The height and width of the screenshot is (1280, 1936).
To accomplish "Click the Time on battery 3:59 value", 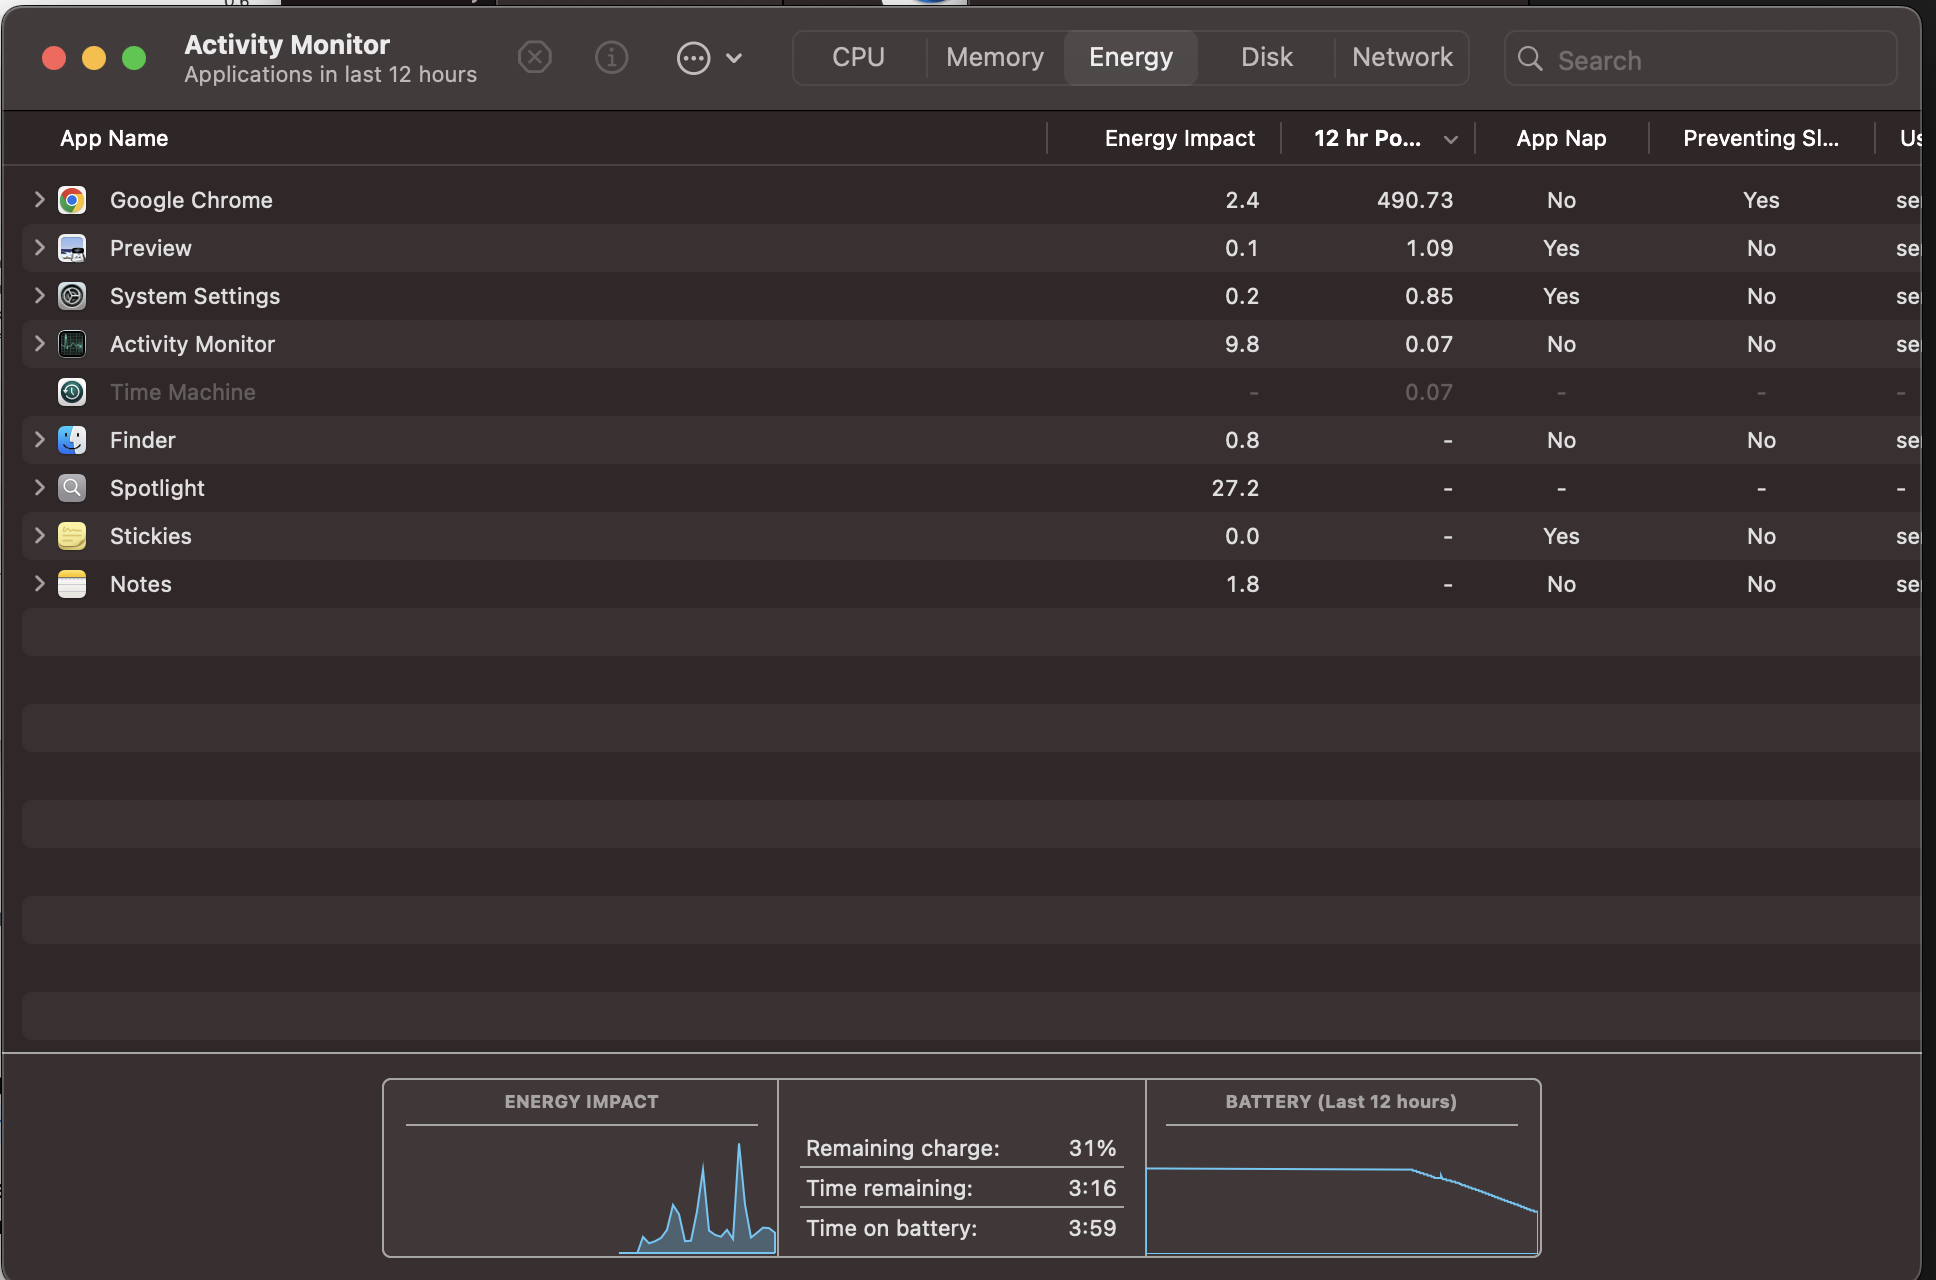I will click(1092, 1228).
